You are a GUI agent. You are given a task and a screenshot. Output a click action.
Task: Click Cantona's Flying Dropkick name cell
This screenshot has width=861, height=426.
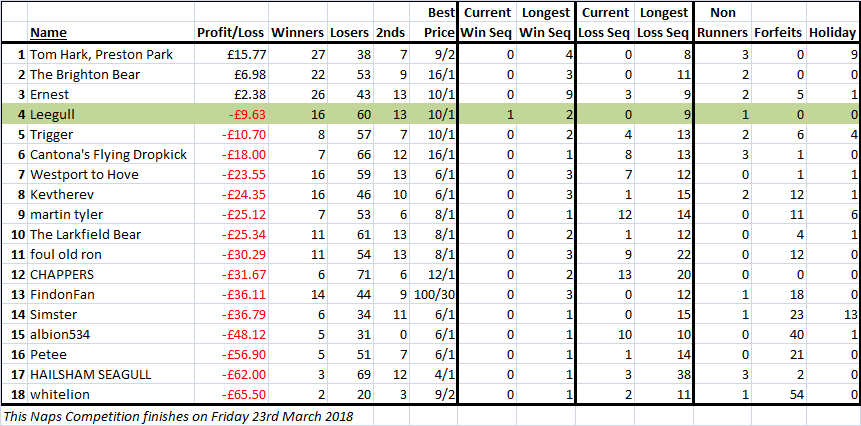click(108, 155)
